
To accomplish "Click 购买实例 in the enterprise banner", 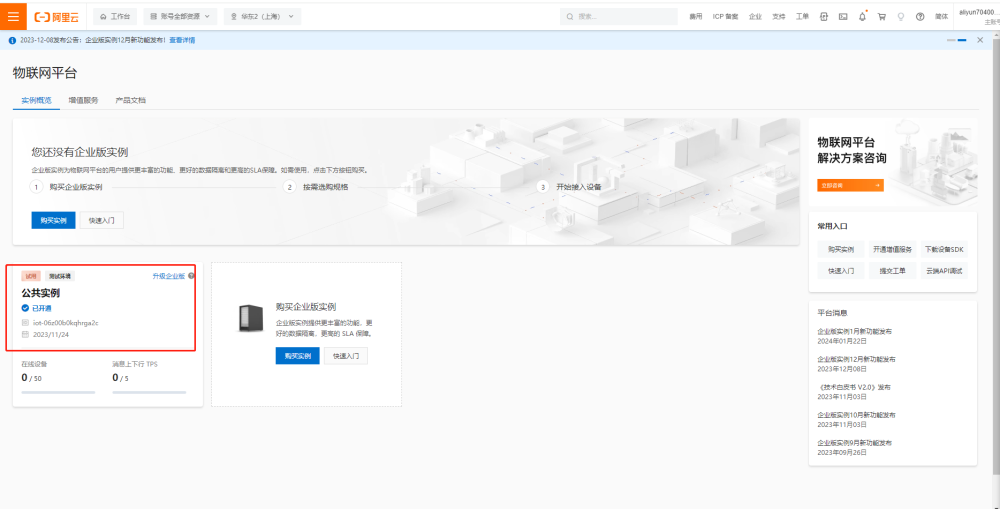I will point(54,220).
